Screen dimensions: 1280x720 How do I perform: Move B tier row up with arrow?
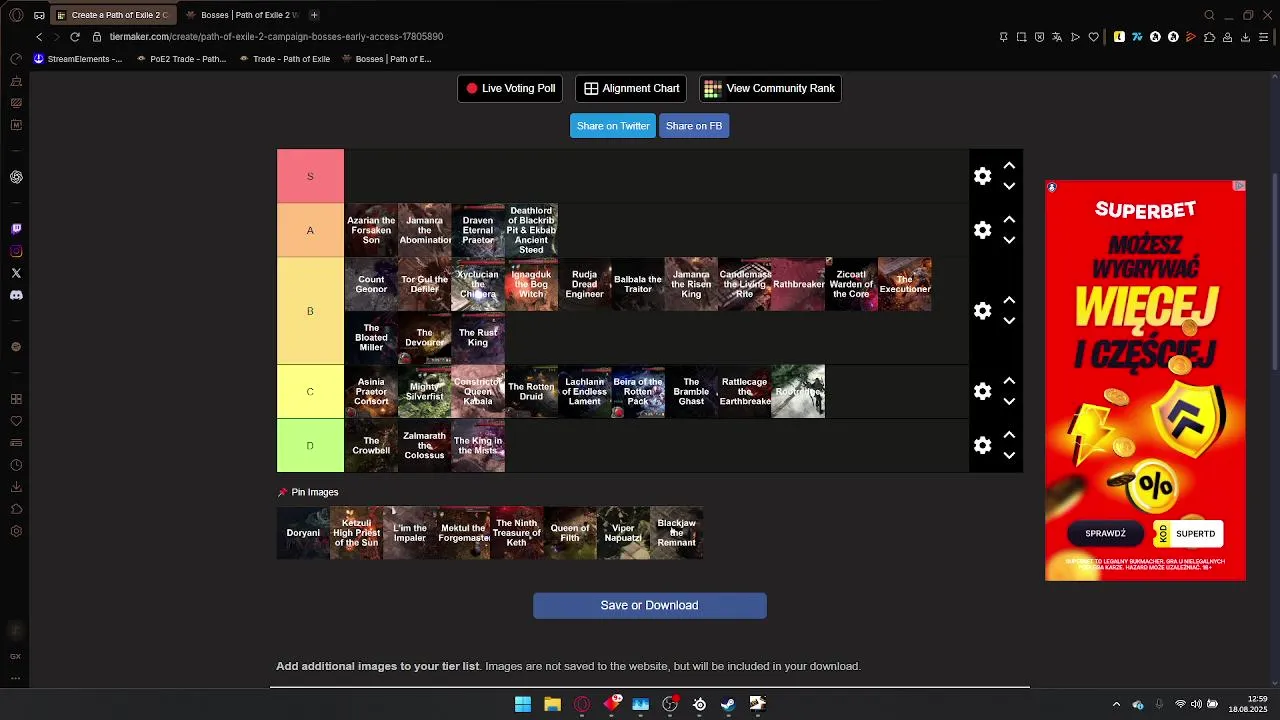click(x=1009, y=301)
